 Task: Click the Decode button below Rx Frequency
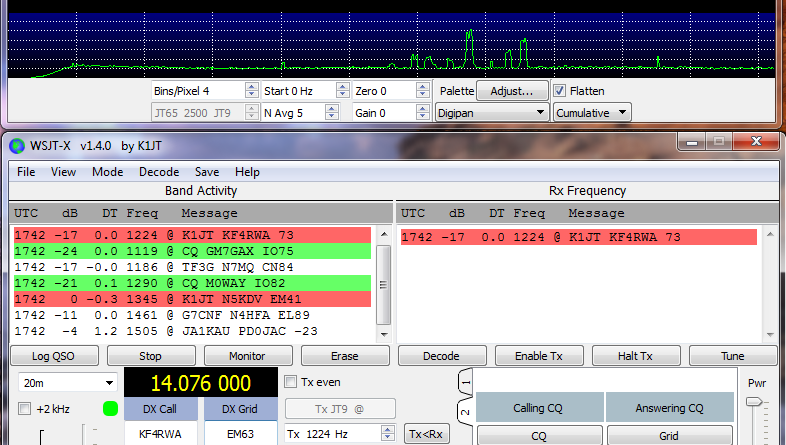point(442,356)
